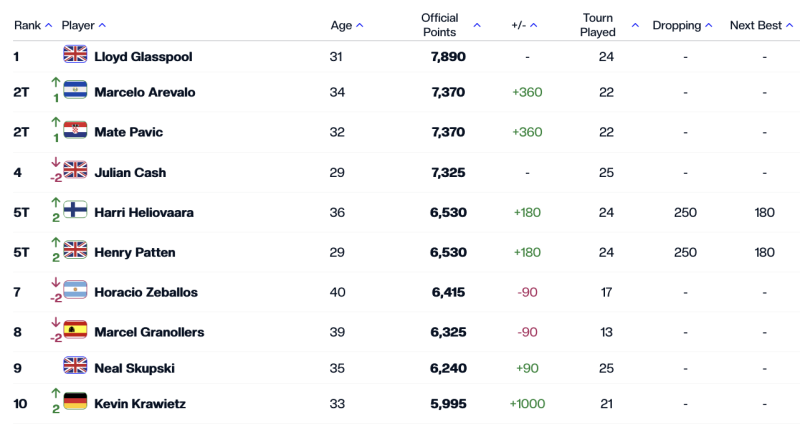This screenshot has height=430, width=800.
Task: Open Henry Patten's player profile
Action: [135, 253]
